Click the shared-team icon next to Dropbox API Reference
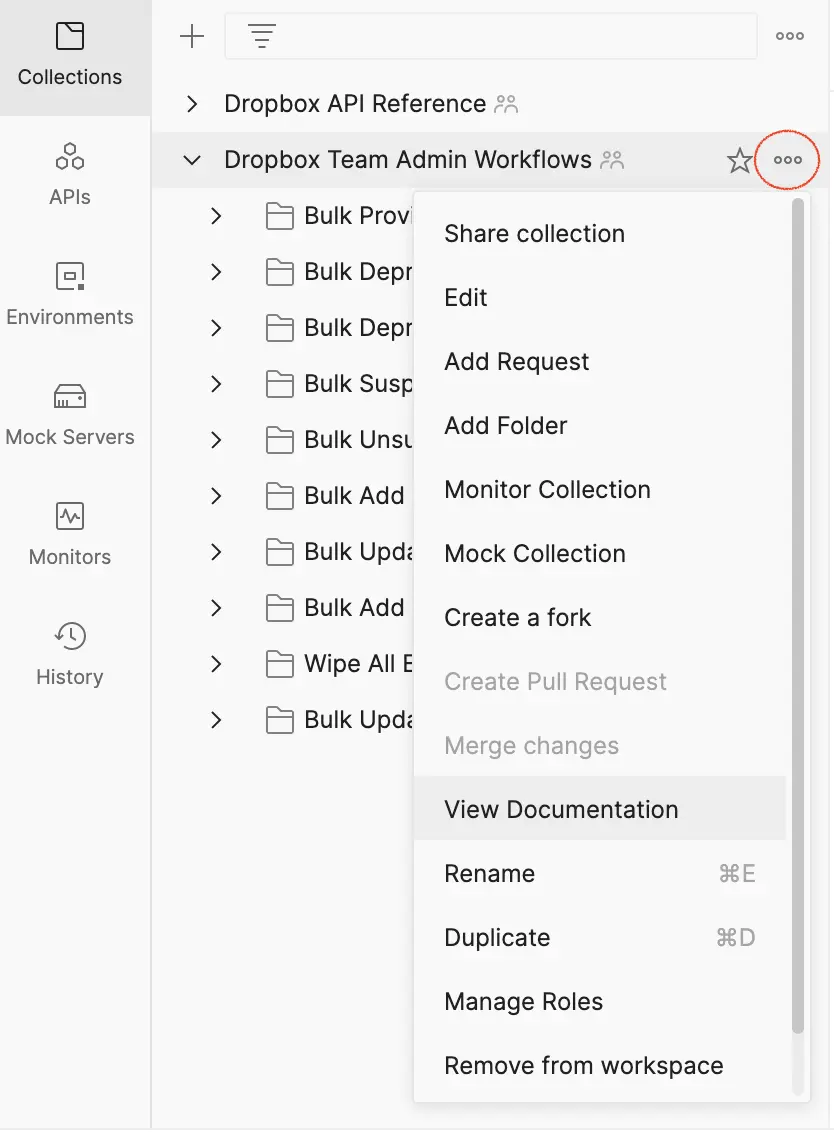Viewport: 834px width, 1134px height. (506, 104)
